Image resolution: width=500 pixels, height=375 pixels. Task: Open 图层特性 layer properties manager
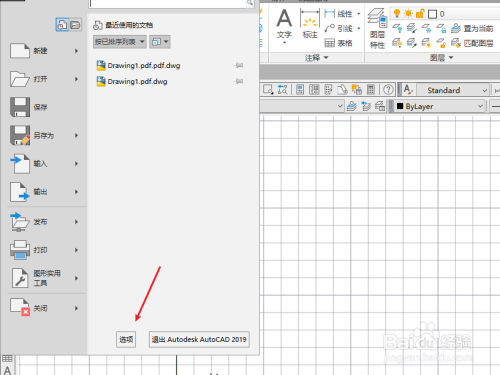[377, 29]
